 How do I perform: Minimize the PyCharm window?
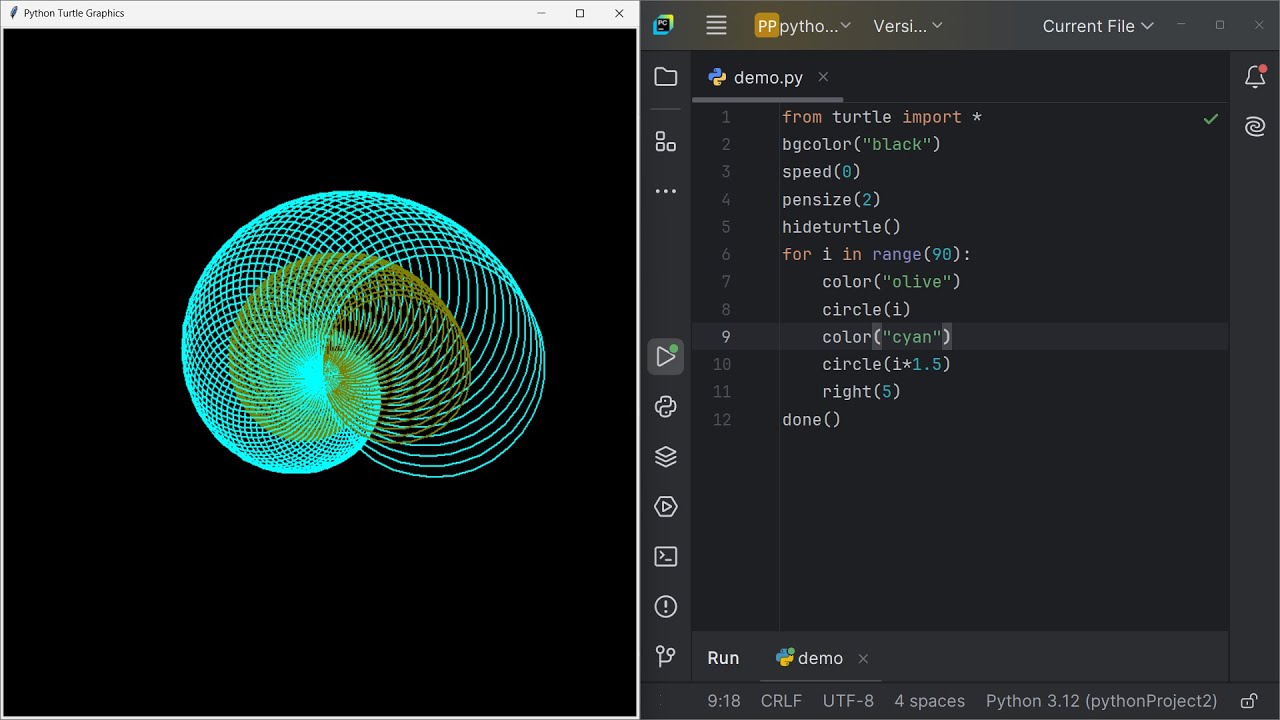(x=1181, y=25)
